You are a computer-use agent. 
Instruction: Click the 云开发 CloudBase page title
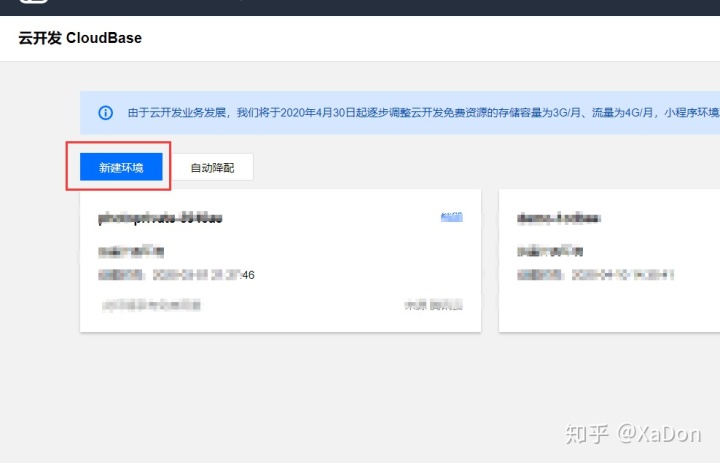[80, 38]
